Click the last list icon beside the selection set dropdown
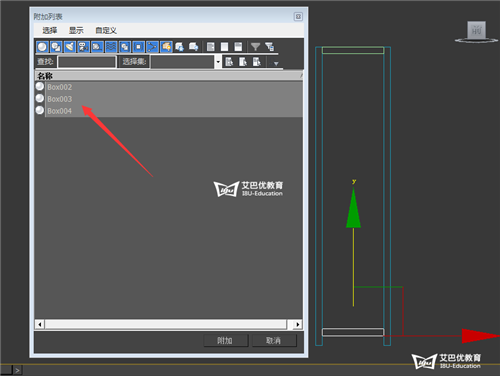The height and width of the screenshot is (376, 500). [256, 62]
